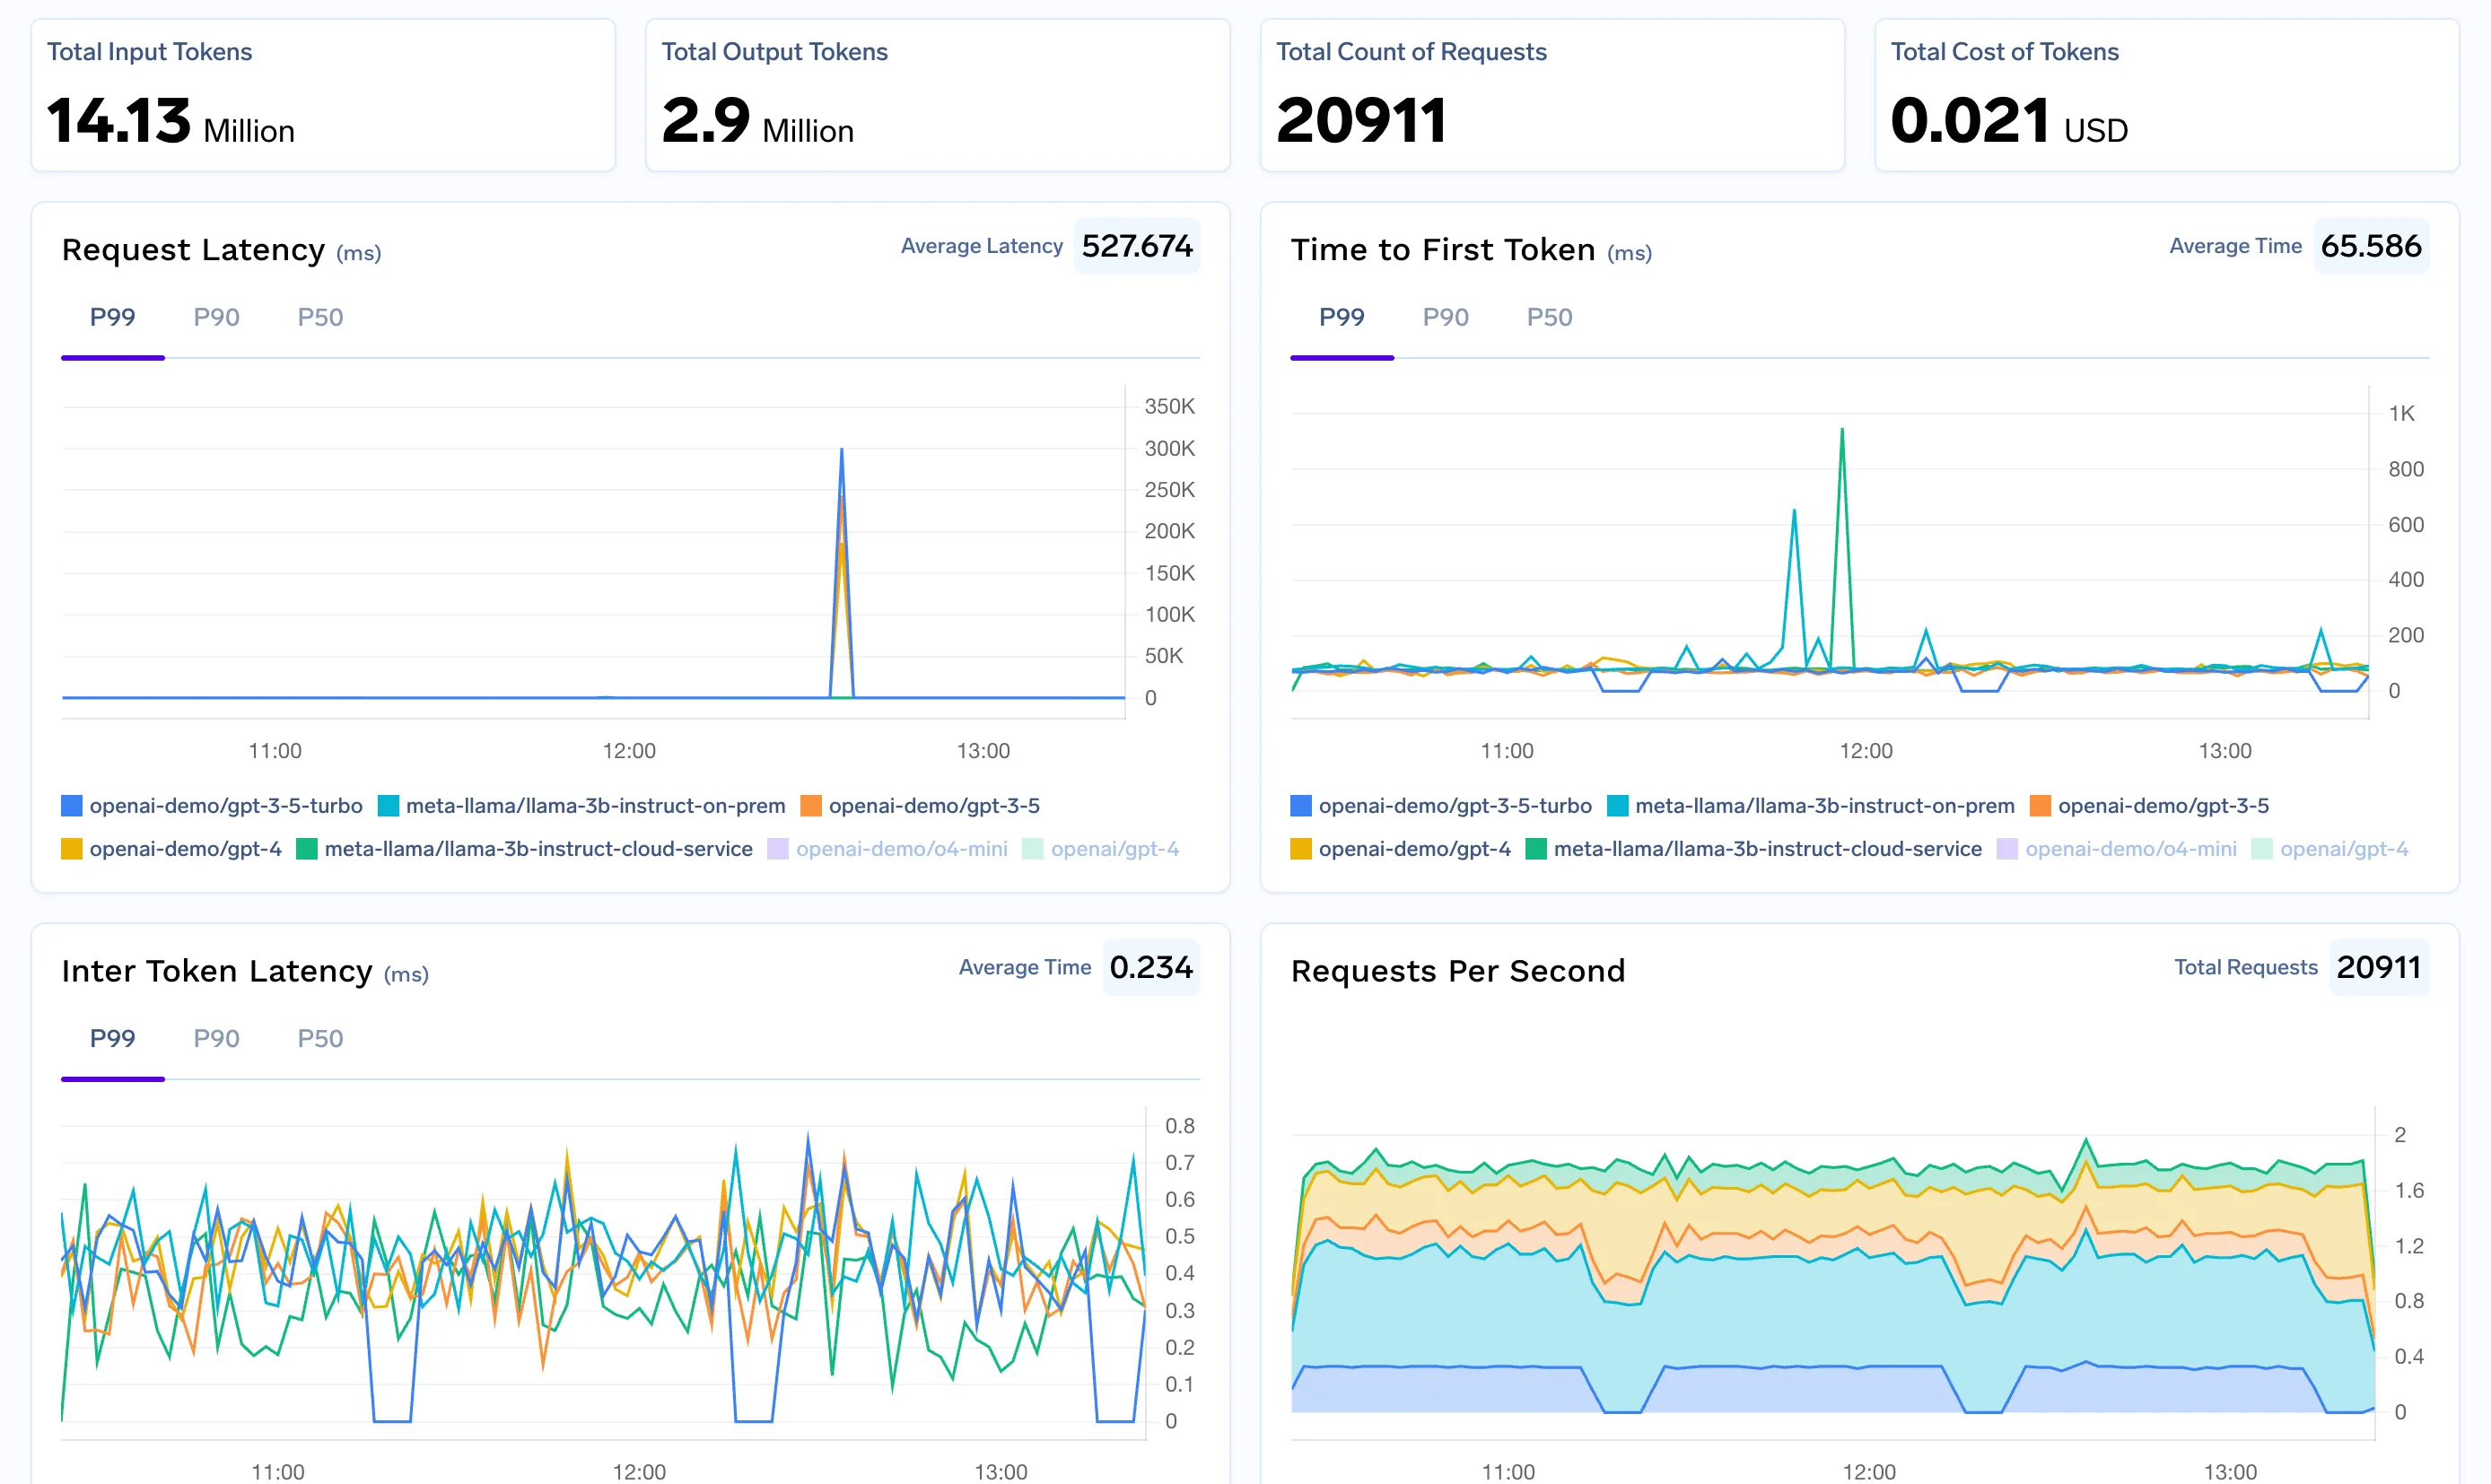Click blue gpt-3-5-turbo swatch in Time to First Token legend

coord(1301,806)
